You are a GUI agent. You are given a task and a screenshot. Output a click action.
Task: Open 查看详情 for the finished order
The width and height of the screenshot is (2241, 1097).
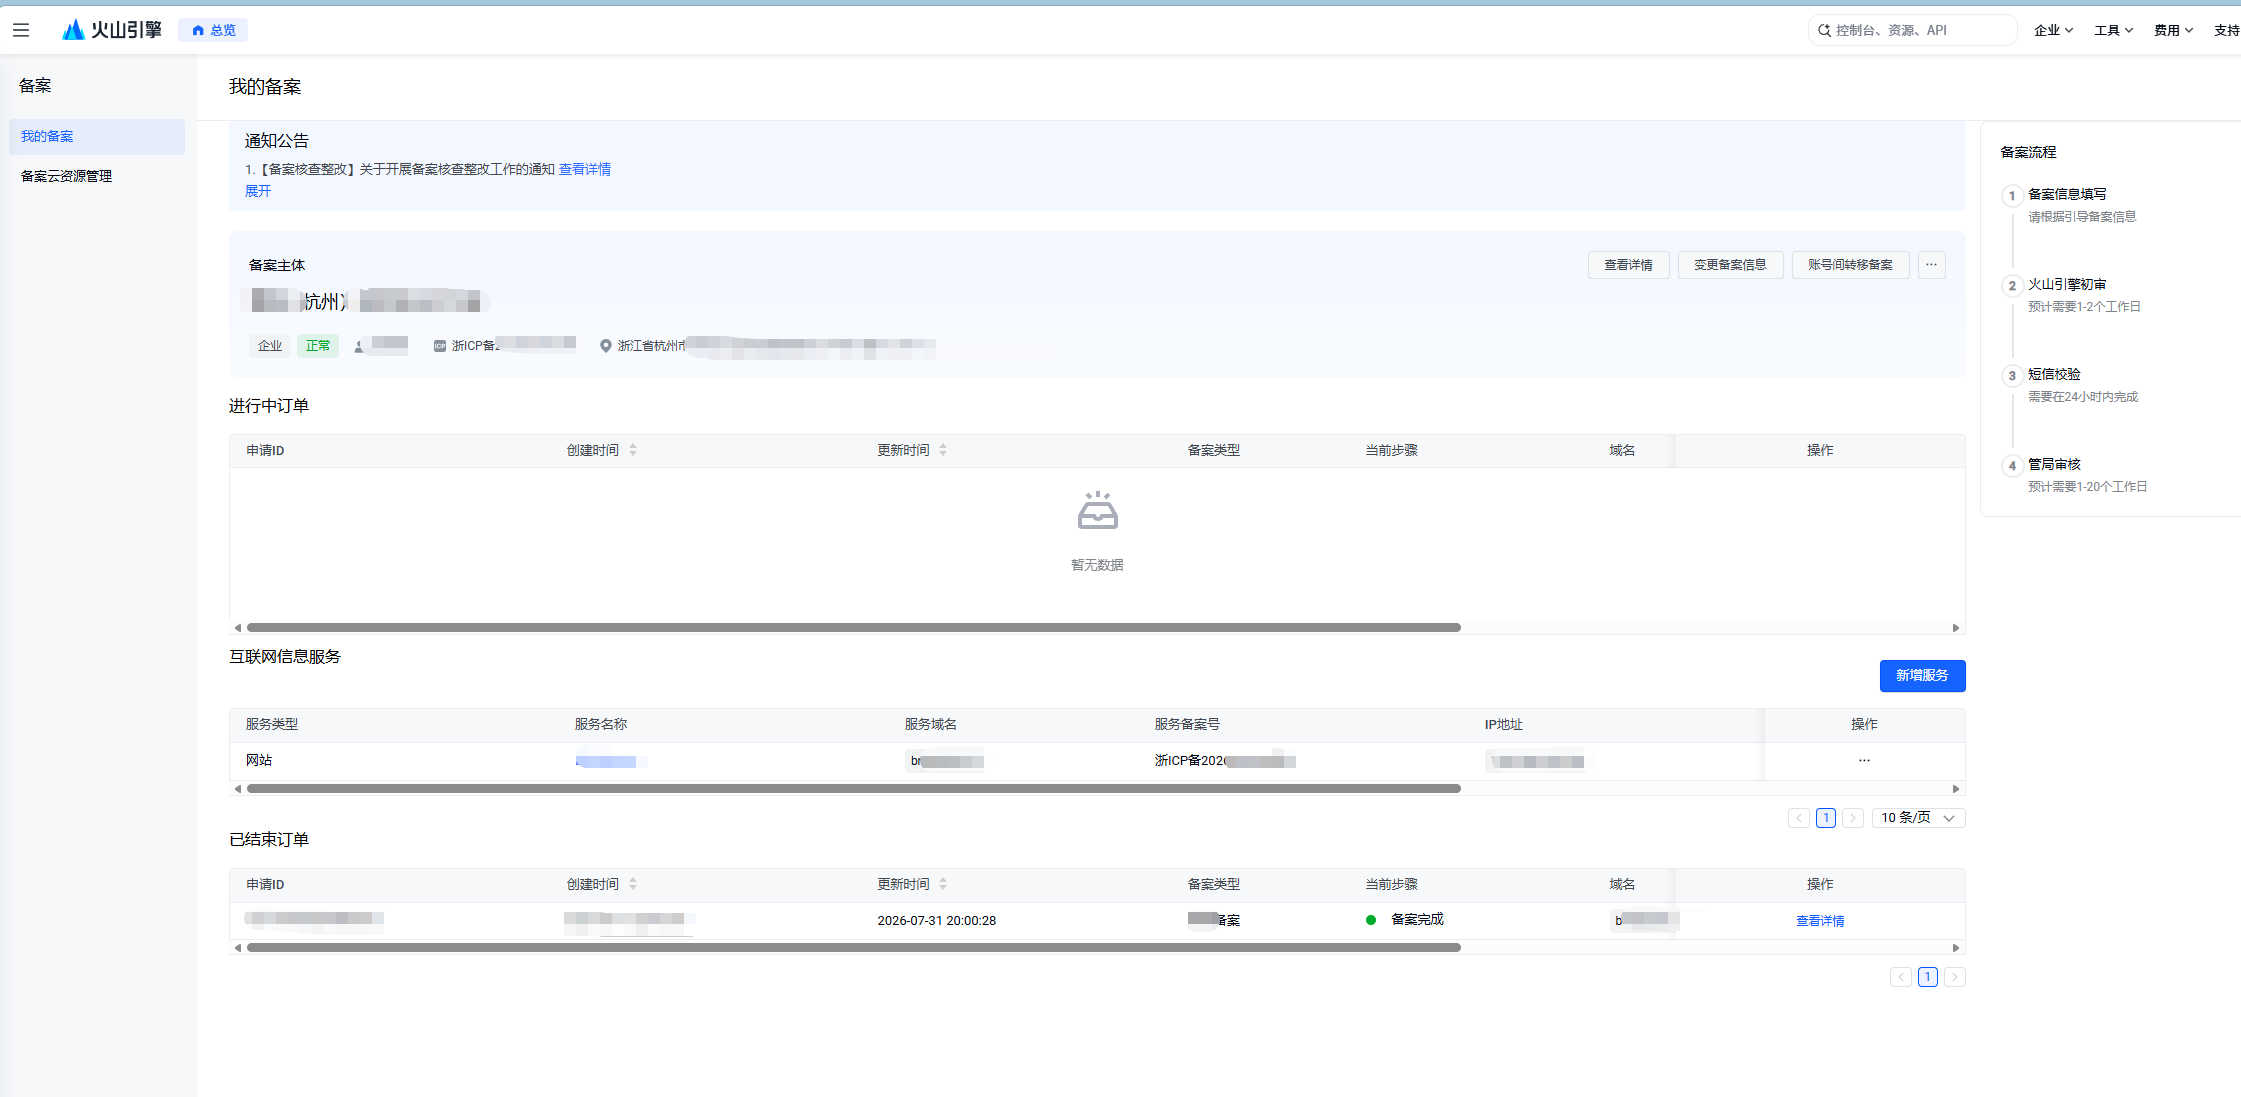[1820, 921]
